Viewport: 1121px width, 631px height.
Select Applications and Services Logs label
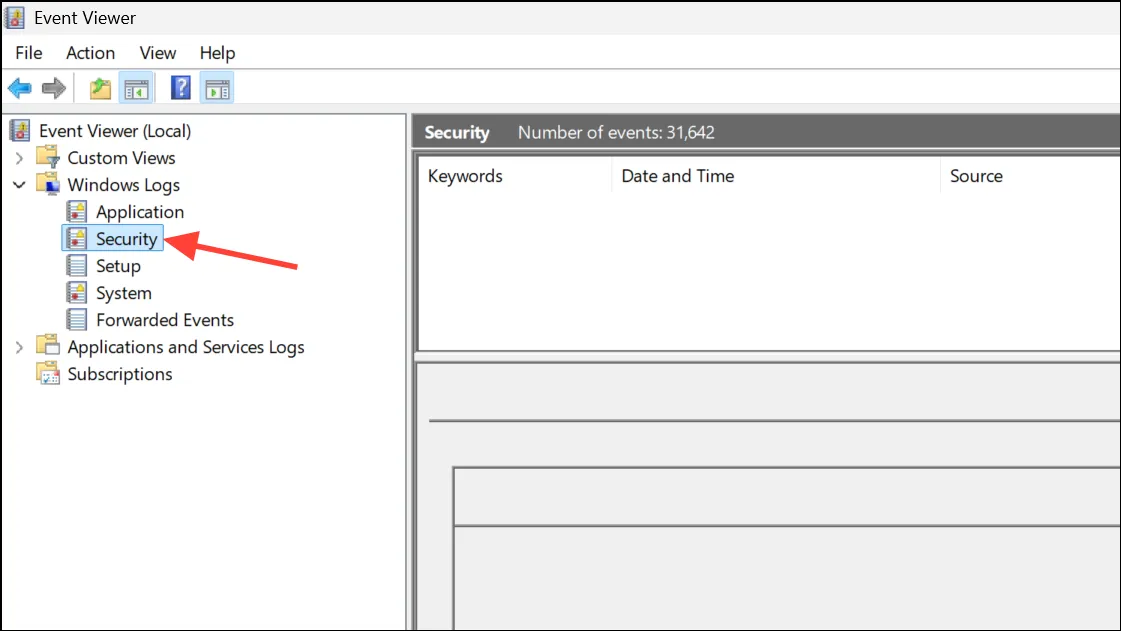186,347
